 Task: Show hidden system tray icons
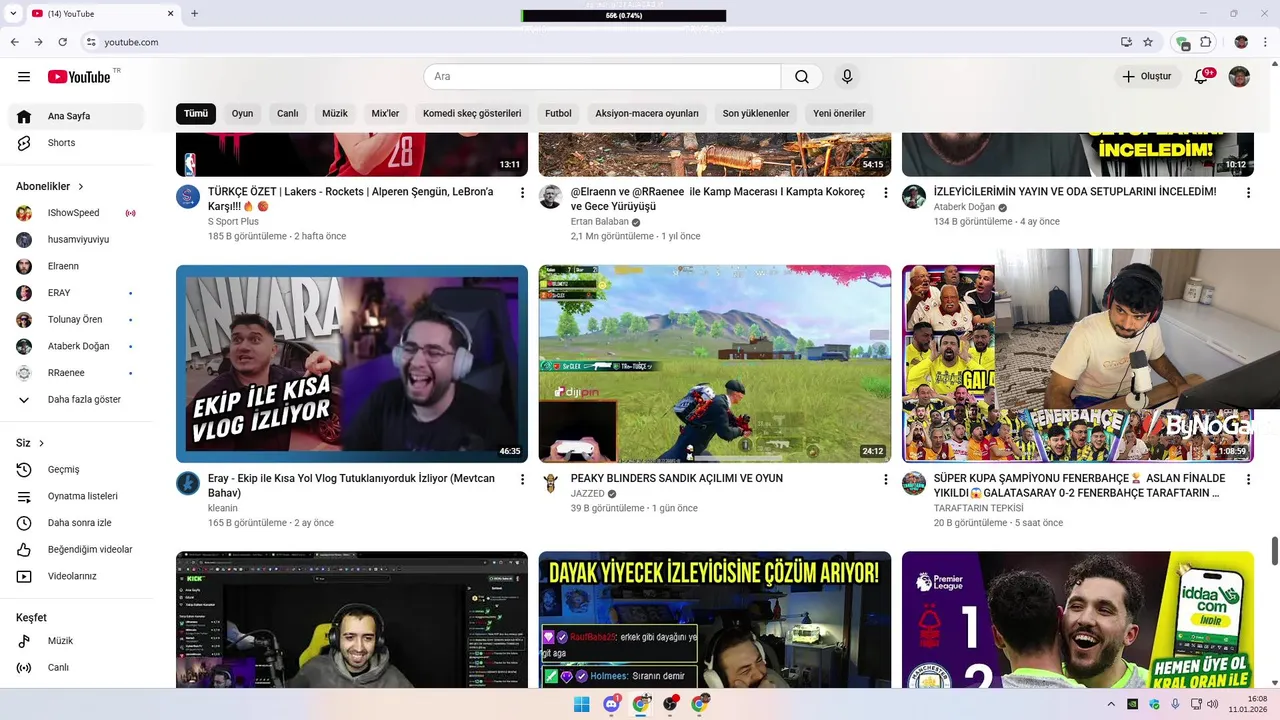click(1110, 704)
